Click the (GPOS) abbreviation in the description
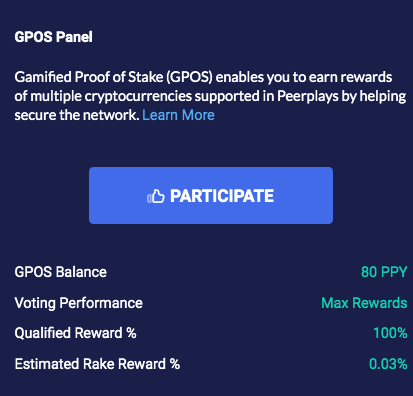Viewport: 413px width, 396px height. coord(189,77)
